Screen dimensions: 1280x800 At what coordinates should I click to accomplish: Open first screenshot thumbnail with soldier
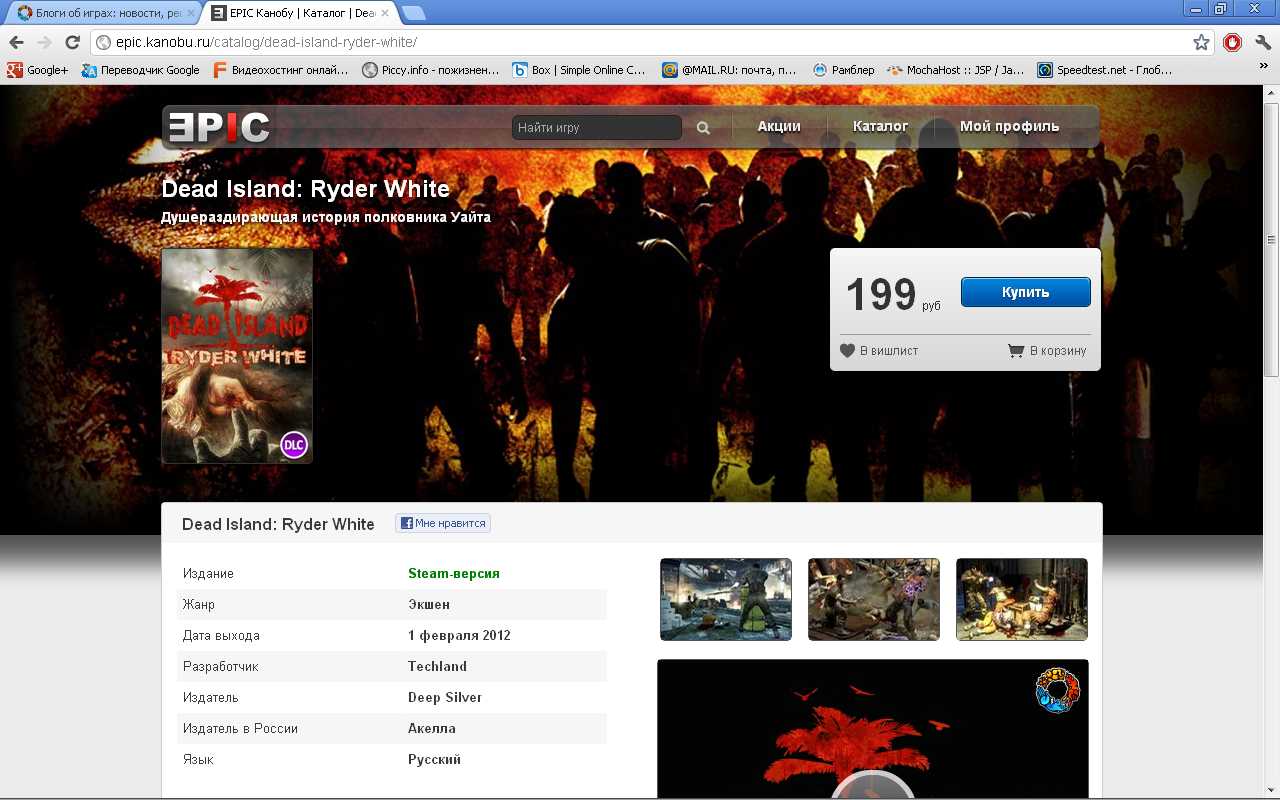tap(726, 599)
